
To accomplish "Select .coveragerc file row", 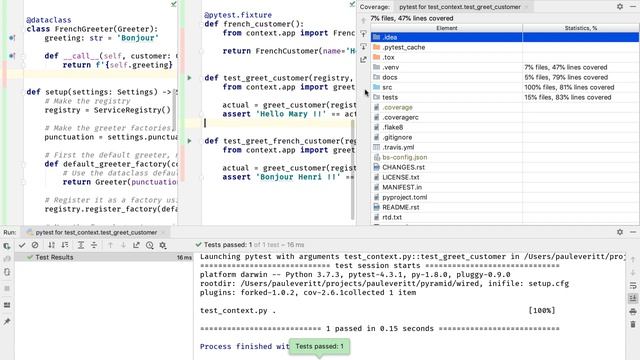I will tap(505, 117).
